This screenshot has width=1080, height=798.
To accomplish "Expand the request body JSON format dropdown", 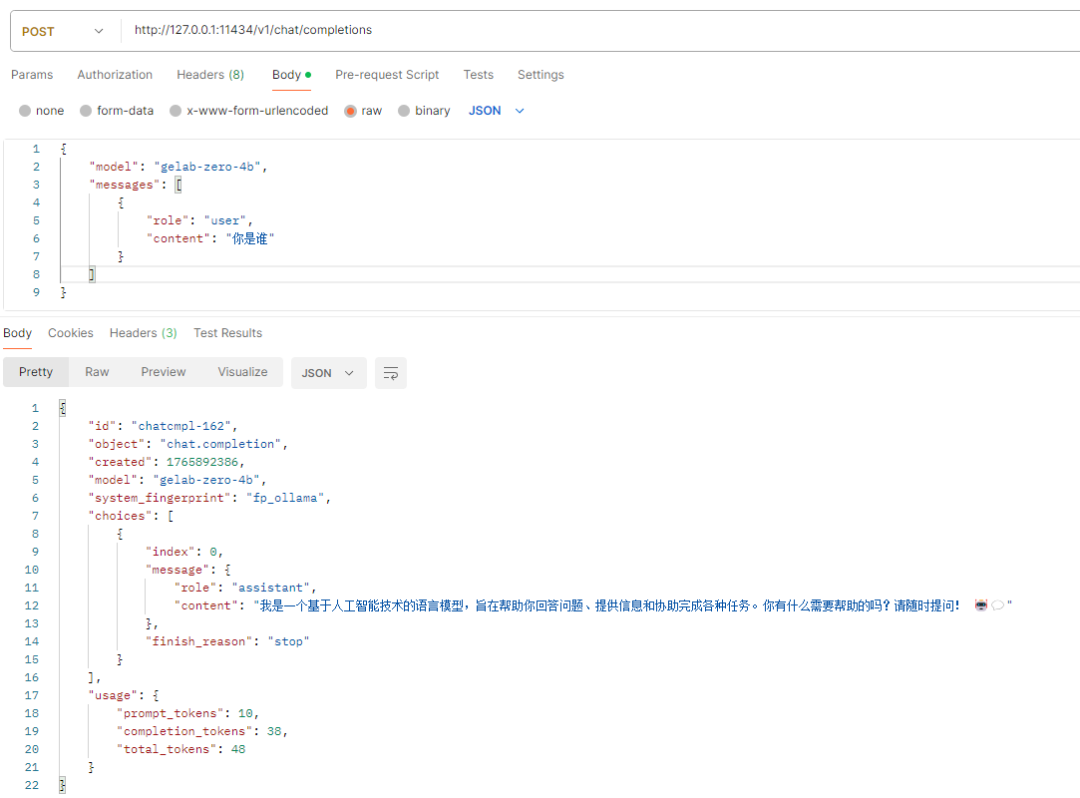I will click(x=496, y=111).
